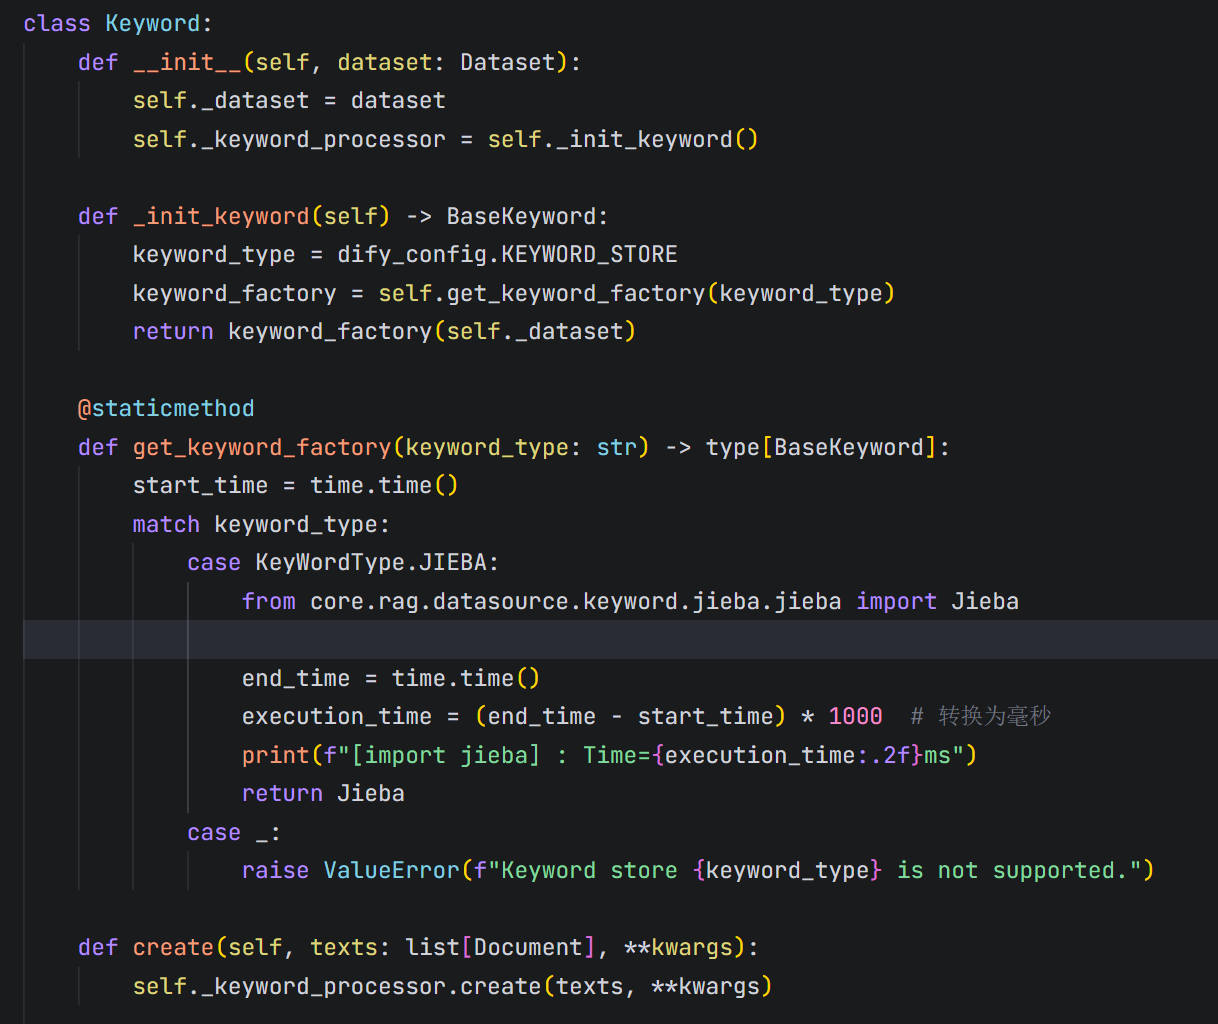This screenshot has height=1024, width=1218.
Task: Click the 'return Jieba' line
Action: (323, 793)
